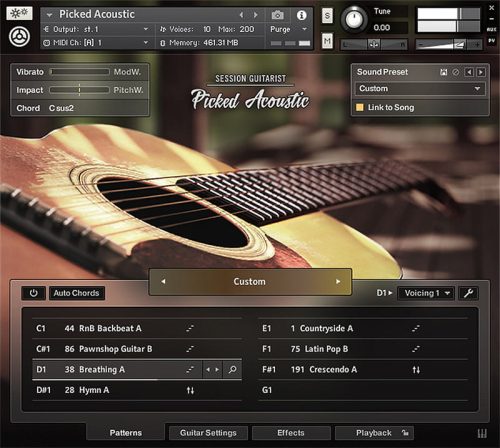500x448 pixels.
Task: Expand the instrument header arrow beside Picked Acoustic
Action: [49, 15]
